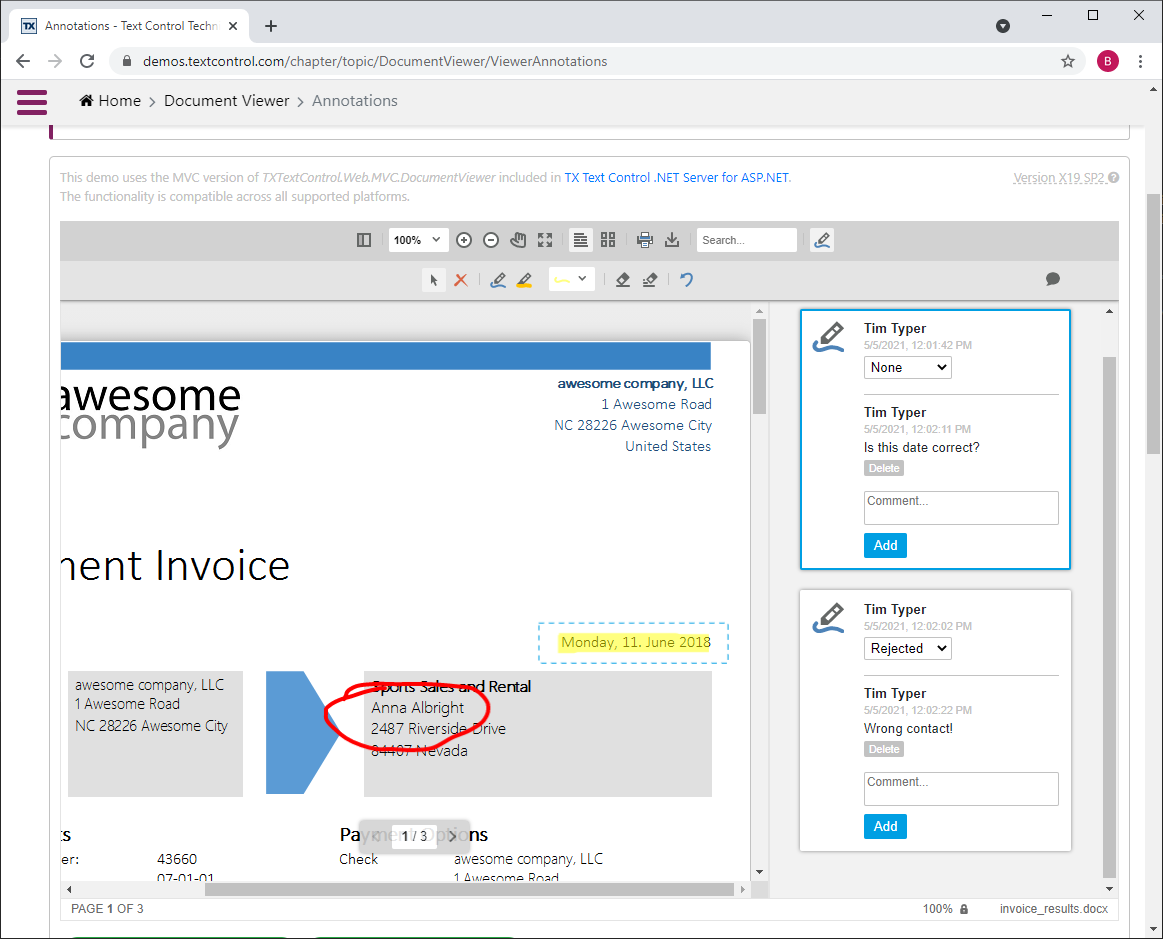Screen dimensions: 1163x939
Task: Click the delete annotation X icon
Action: tap(461, 280)
